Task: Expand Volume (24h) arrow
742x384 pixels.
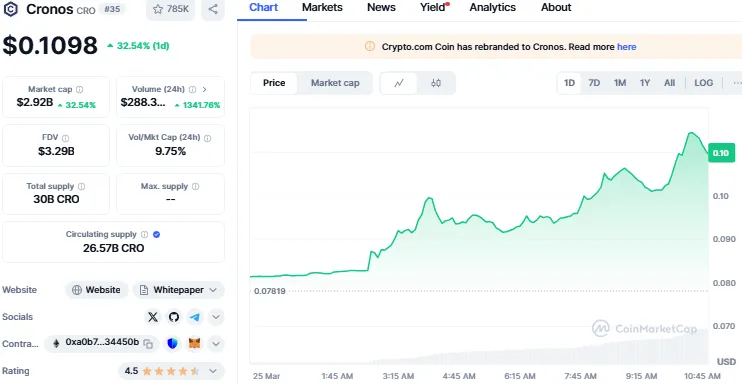Action: (204, 89)
